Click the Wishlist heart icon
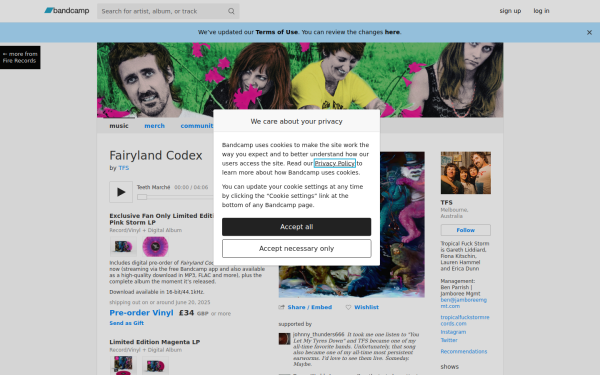 point(348,307)
